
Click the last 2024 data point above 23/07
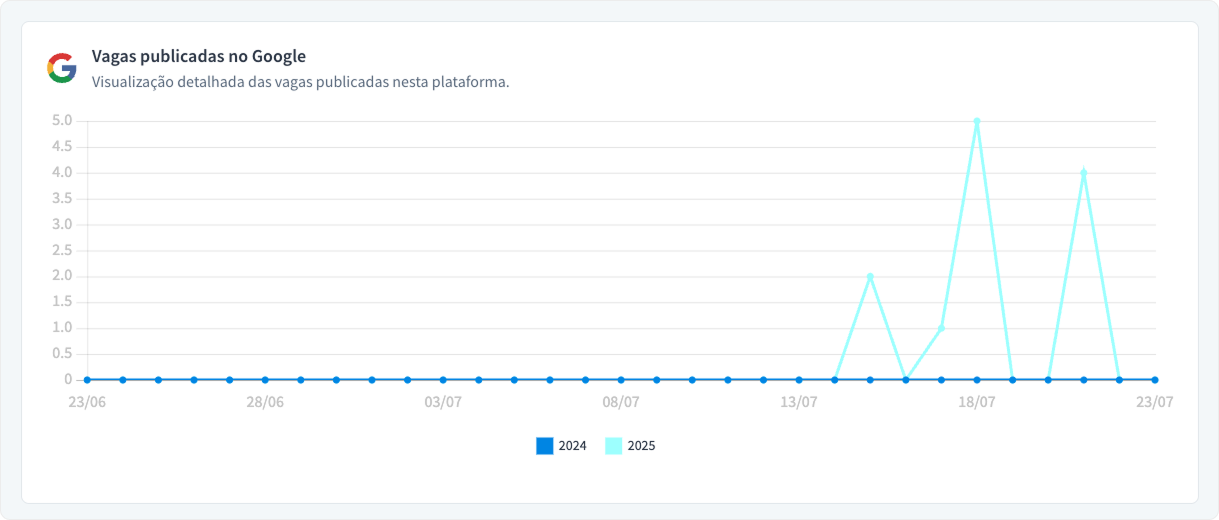[1154, 380]
